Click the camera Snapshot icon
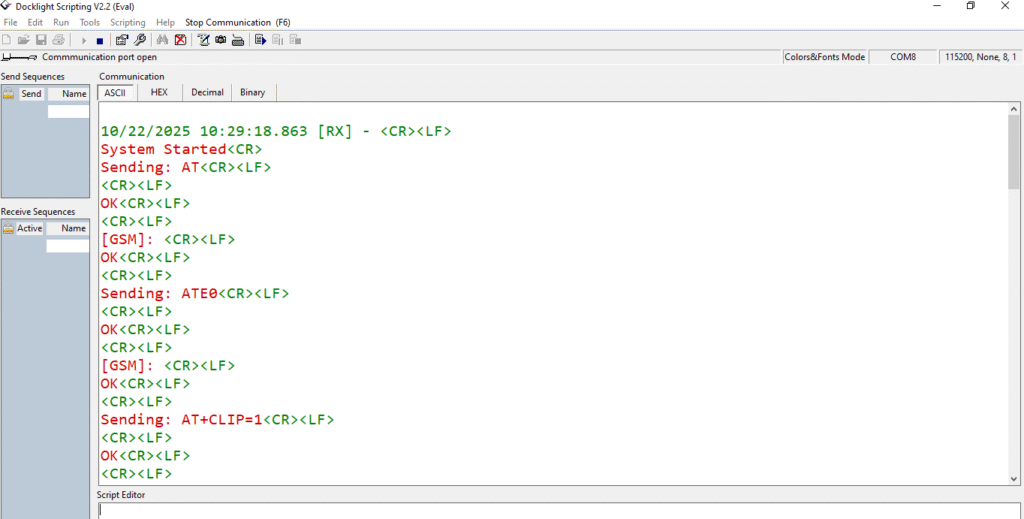This screenshot has height=519, width=1024. [x=220, y=40]
